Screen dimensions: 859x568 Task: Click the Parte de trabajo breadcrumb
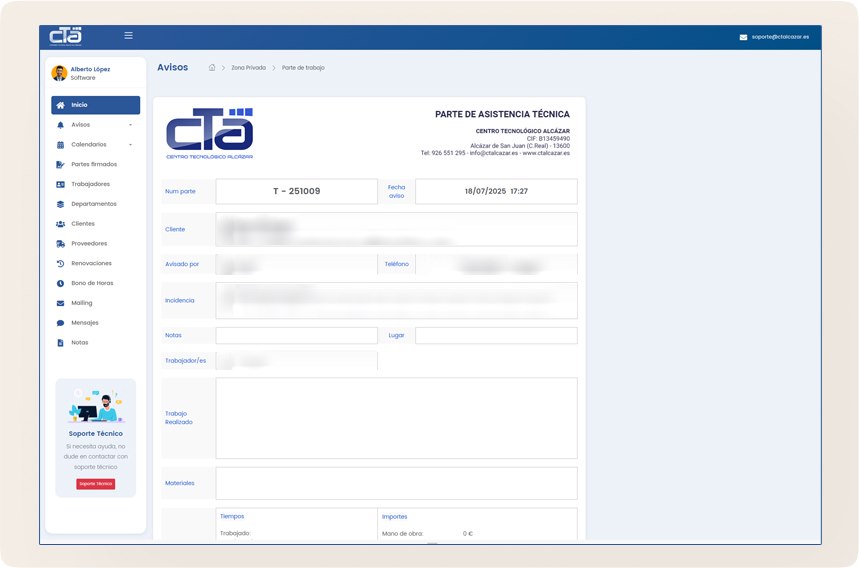coord(303,68)
